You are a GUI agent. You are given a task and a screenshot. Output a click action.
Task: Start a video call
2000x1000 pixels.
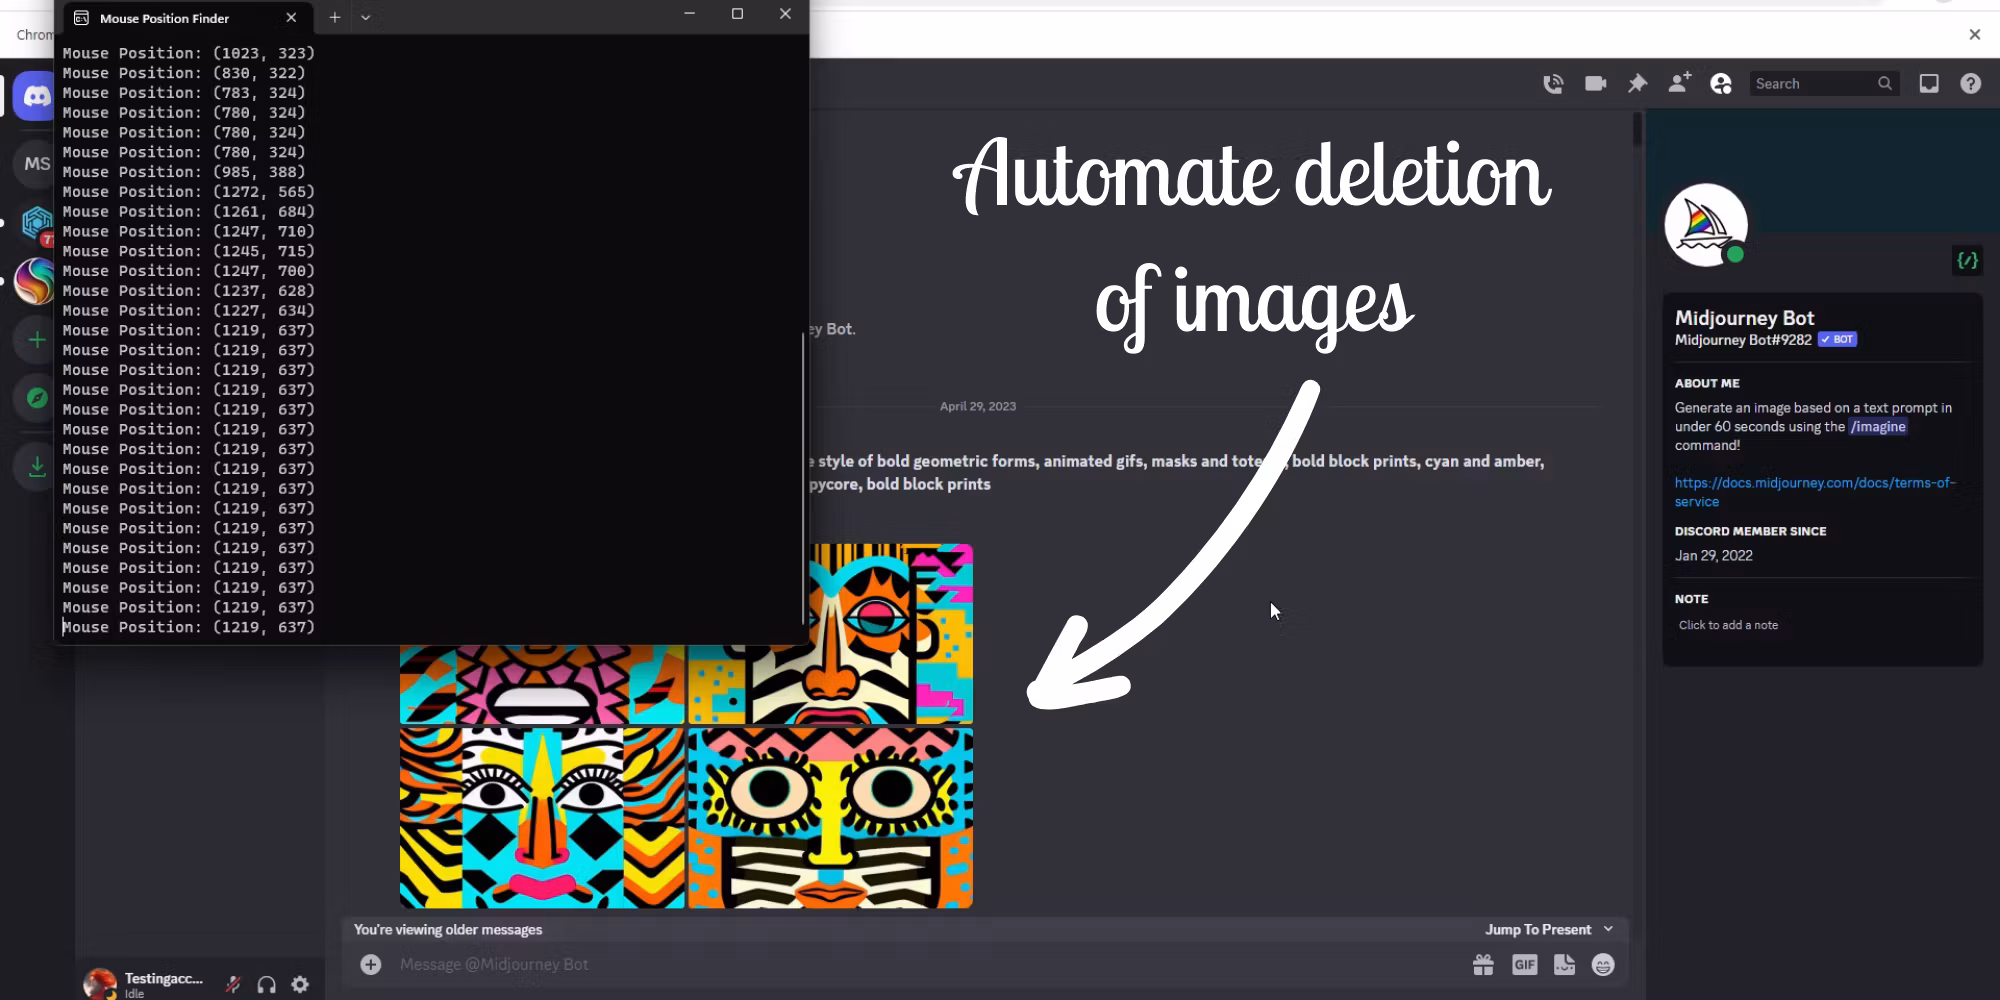point(1595,84)
